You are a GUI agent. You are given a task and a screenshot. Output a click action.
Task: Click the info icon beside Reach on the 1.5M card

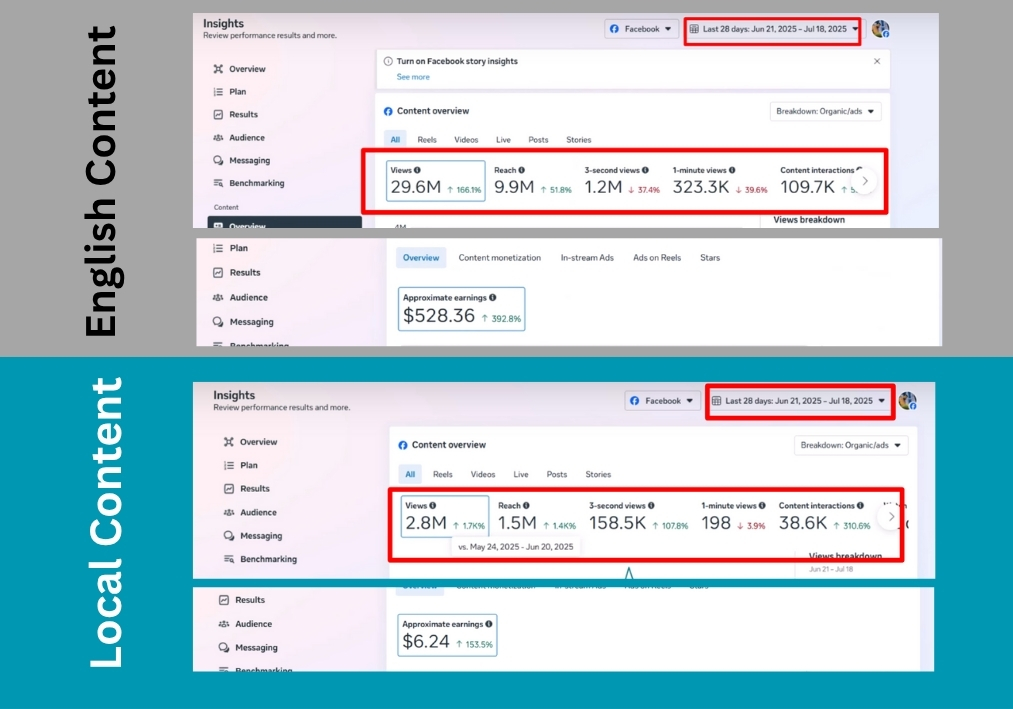coord(526,505)
